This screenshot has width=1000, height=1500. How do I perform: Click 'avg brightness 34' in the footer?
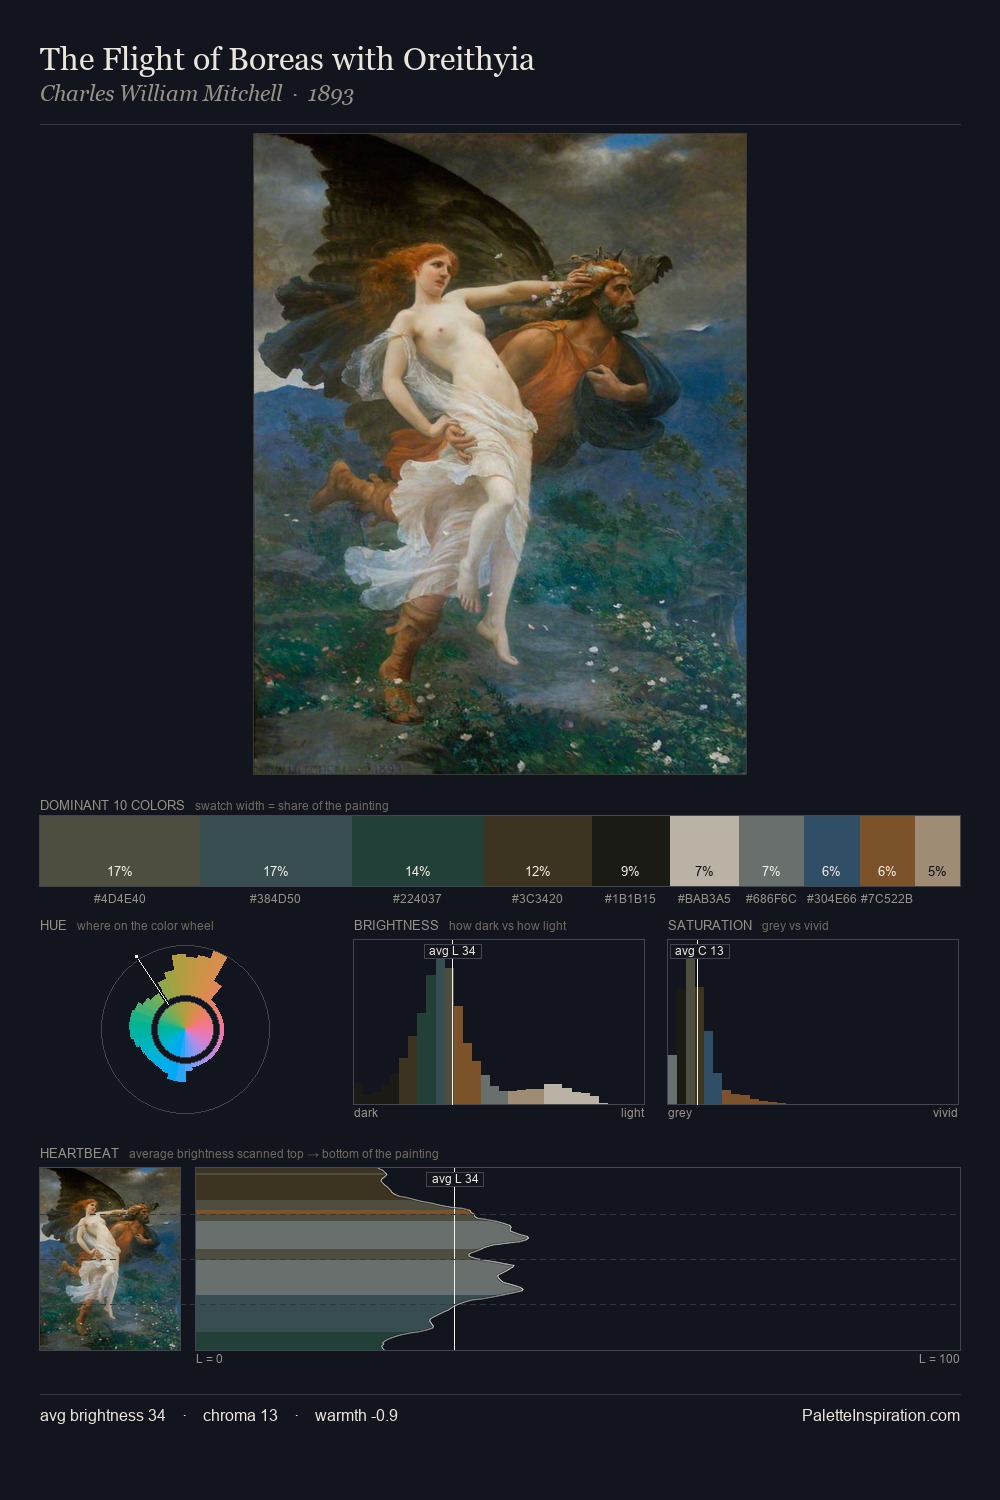click(103, 1416)
